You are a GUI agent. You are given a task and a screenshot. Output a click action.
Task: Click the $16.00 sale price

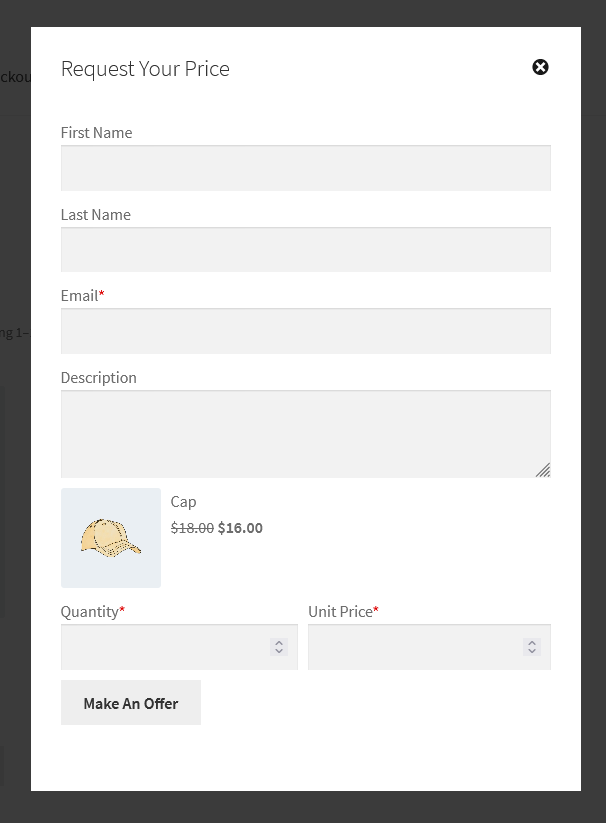coord(240,528)
